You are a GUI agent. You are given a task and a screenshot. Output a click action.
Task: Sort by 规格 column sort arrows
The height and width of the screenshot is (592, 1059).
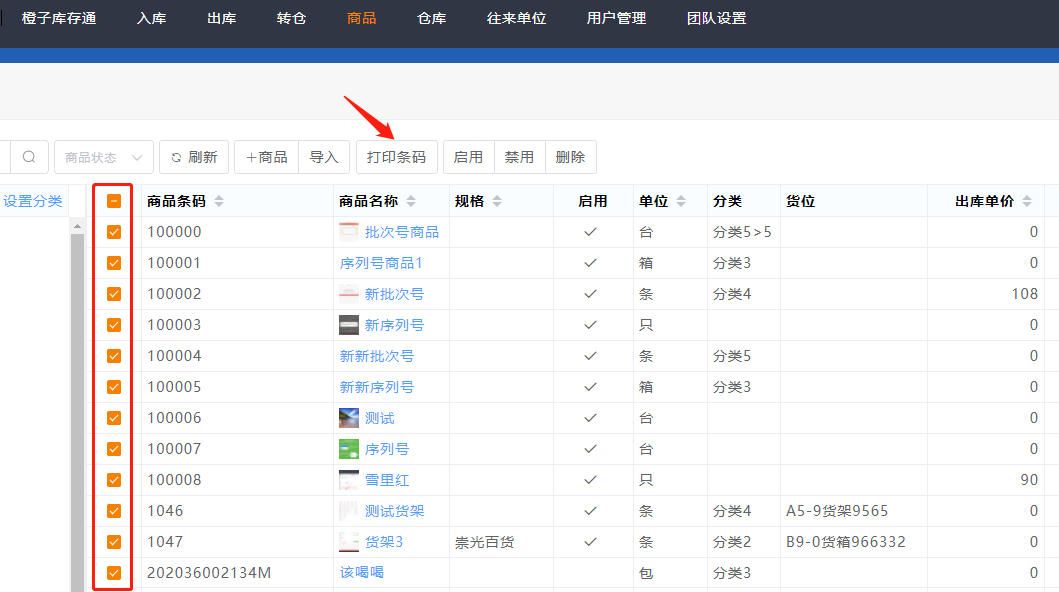[x=497, y=202]
